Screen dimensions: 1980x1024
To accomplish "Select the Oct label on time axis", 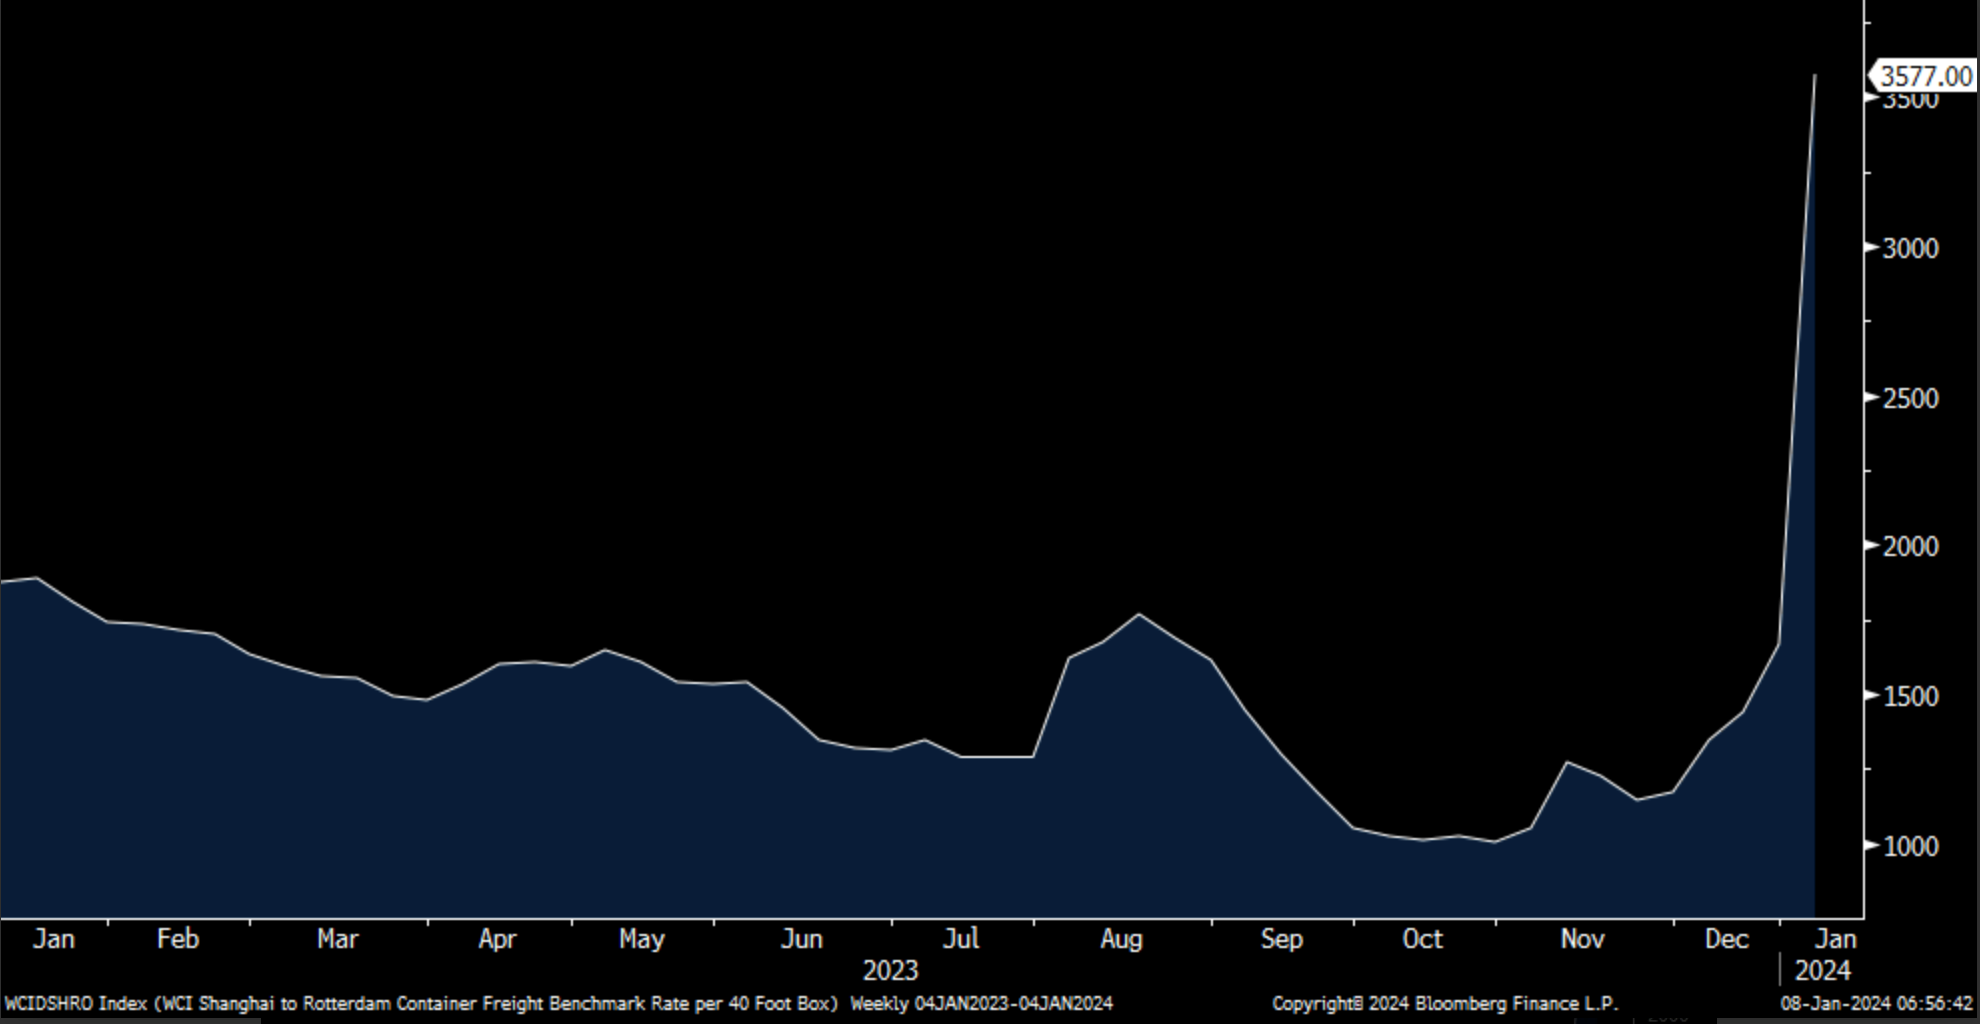I will [x=1422, y=939].
